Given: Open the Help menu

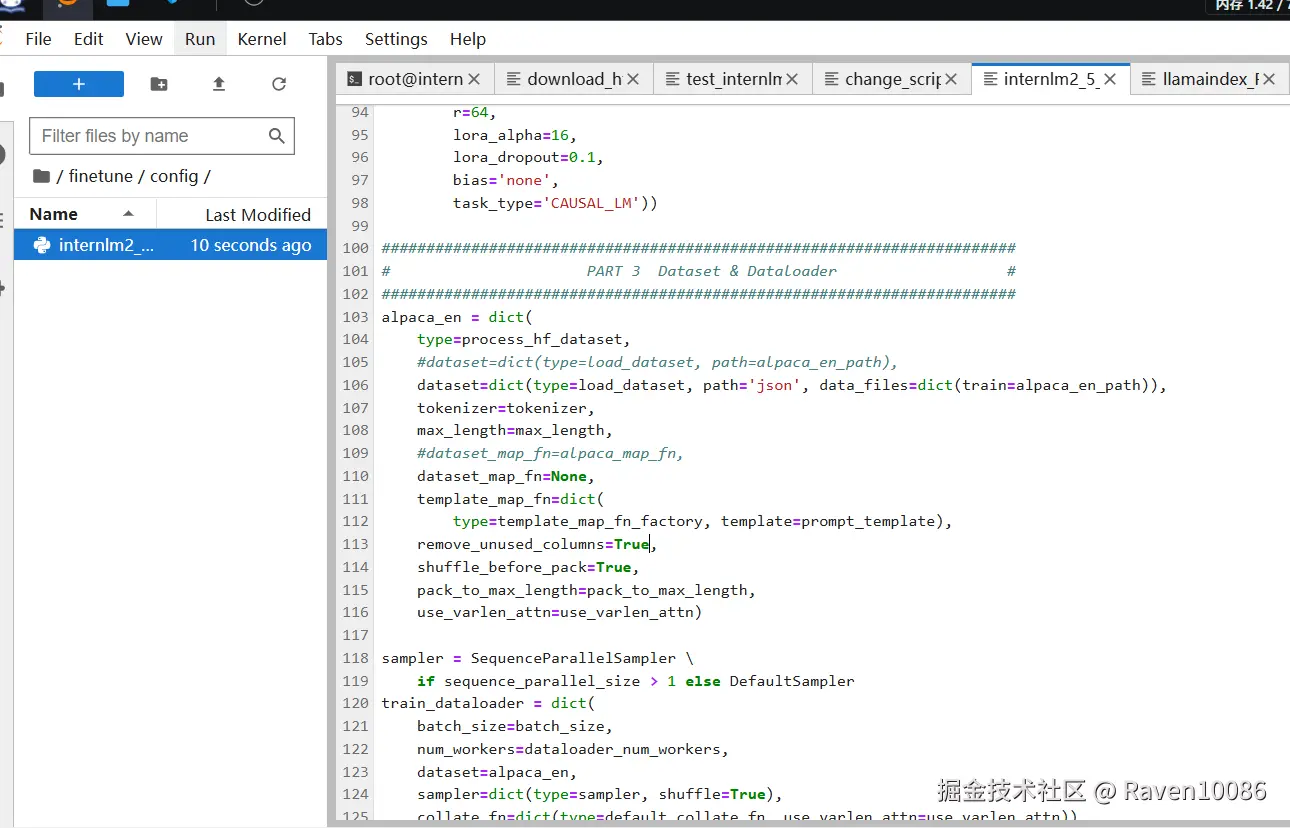Looking at the screenshot, I should tap(468, 39).
